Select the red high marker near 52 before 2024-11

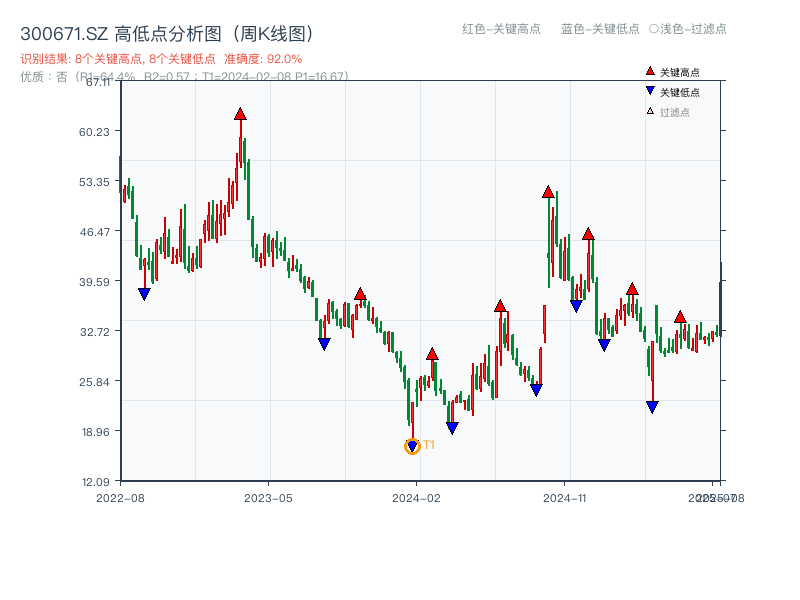click(x=548, y=192)
